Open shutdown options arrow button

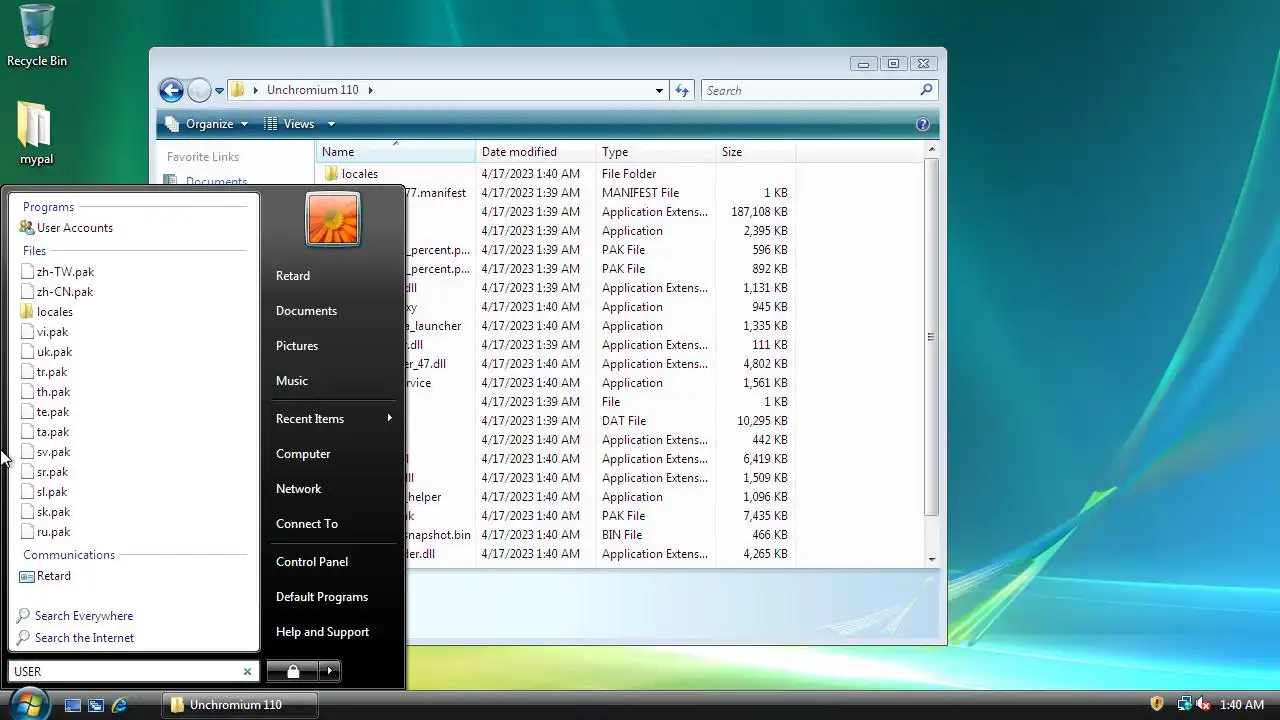pyautogui.click(x=330, y=671)
